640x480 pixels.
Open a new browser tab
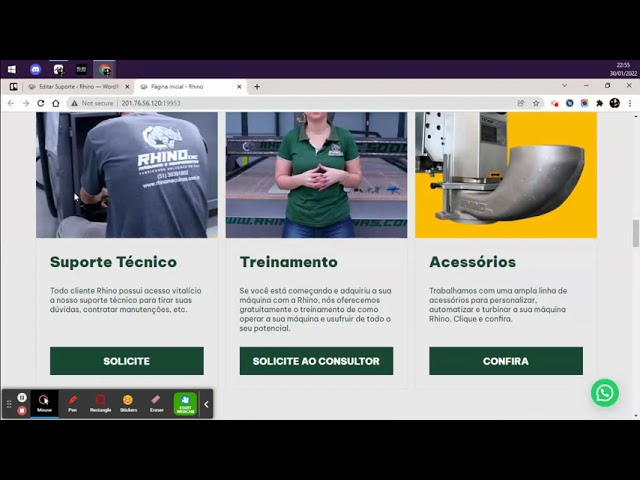click(x=257, y=87)
